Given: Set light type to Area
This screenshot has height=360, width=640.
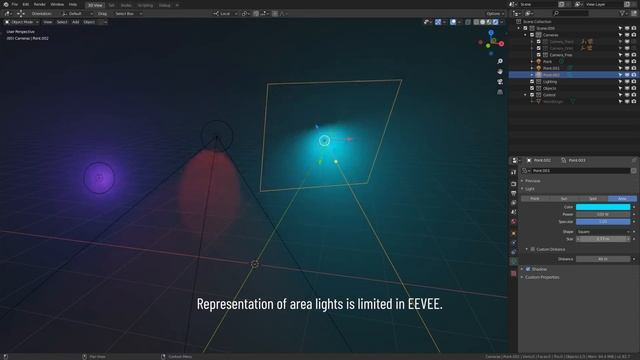Looking at the screenshot, I should (x=622, y=199).
